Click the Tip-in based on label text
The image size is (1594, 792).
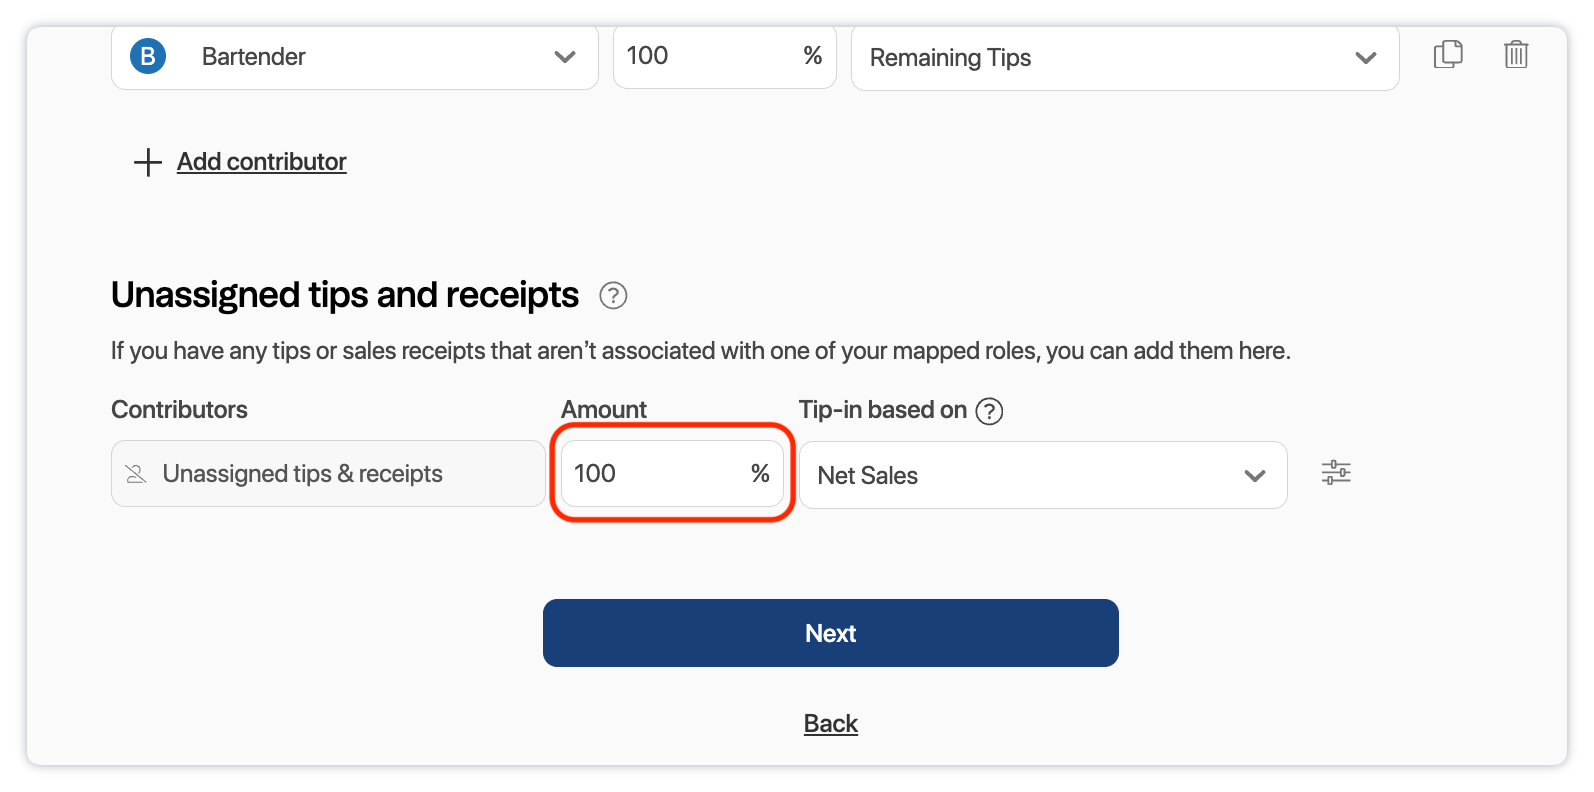[882, 410]
